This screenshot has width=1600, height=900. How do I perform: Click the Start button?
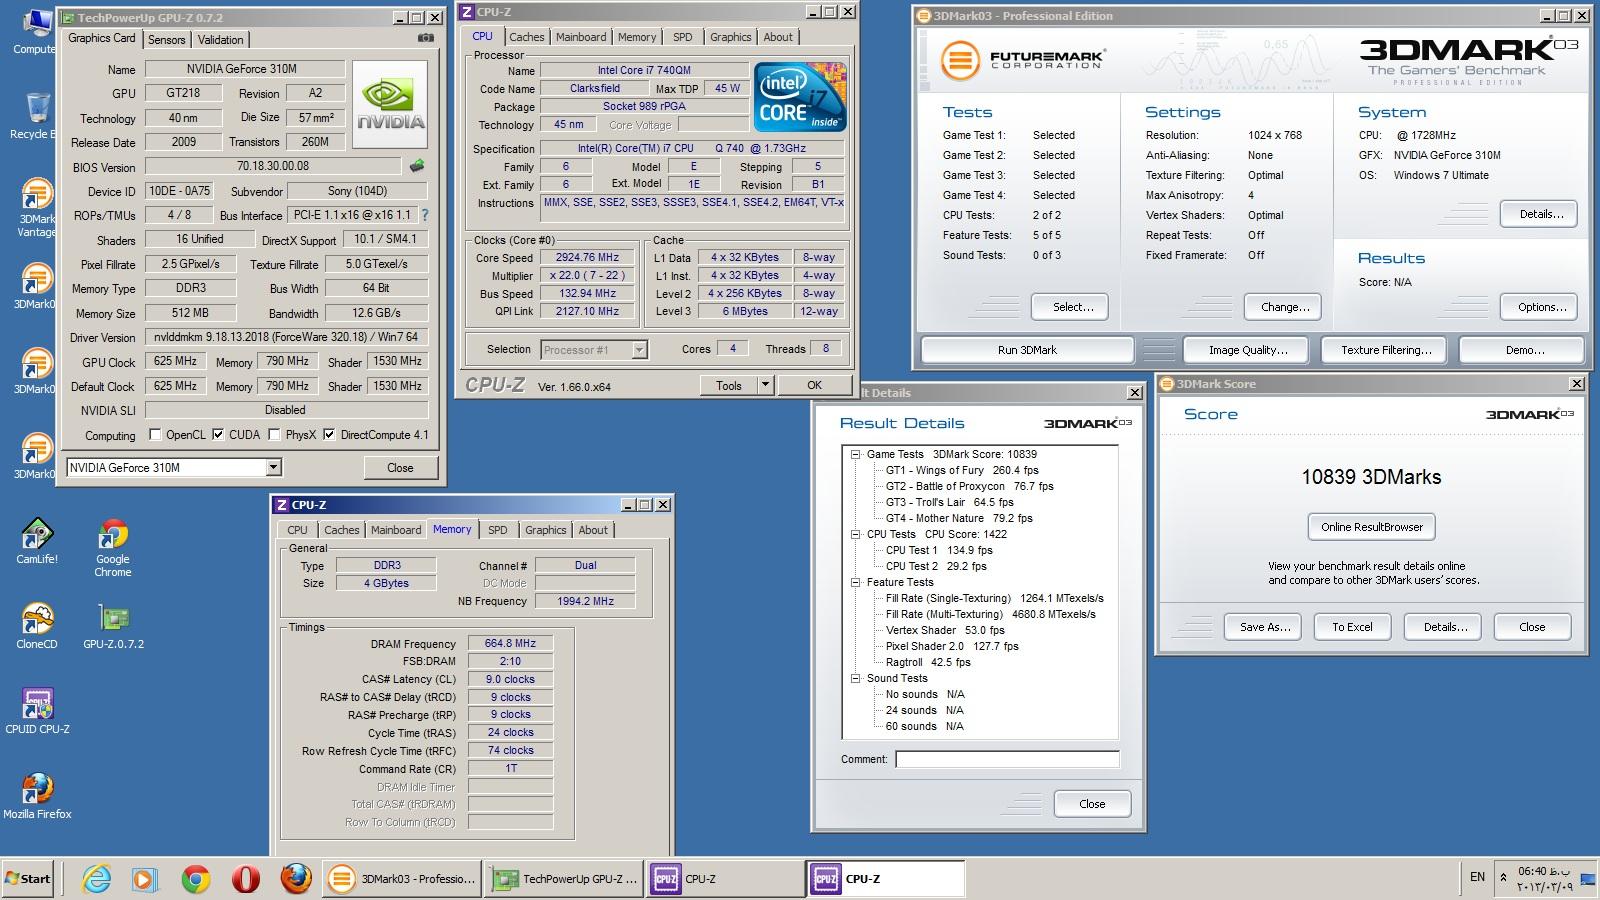point(28,879)
